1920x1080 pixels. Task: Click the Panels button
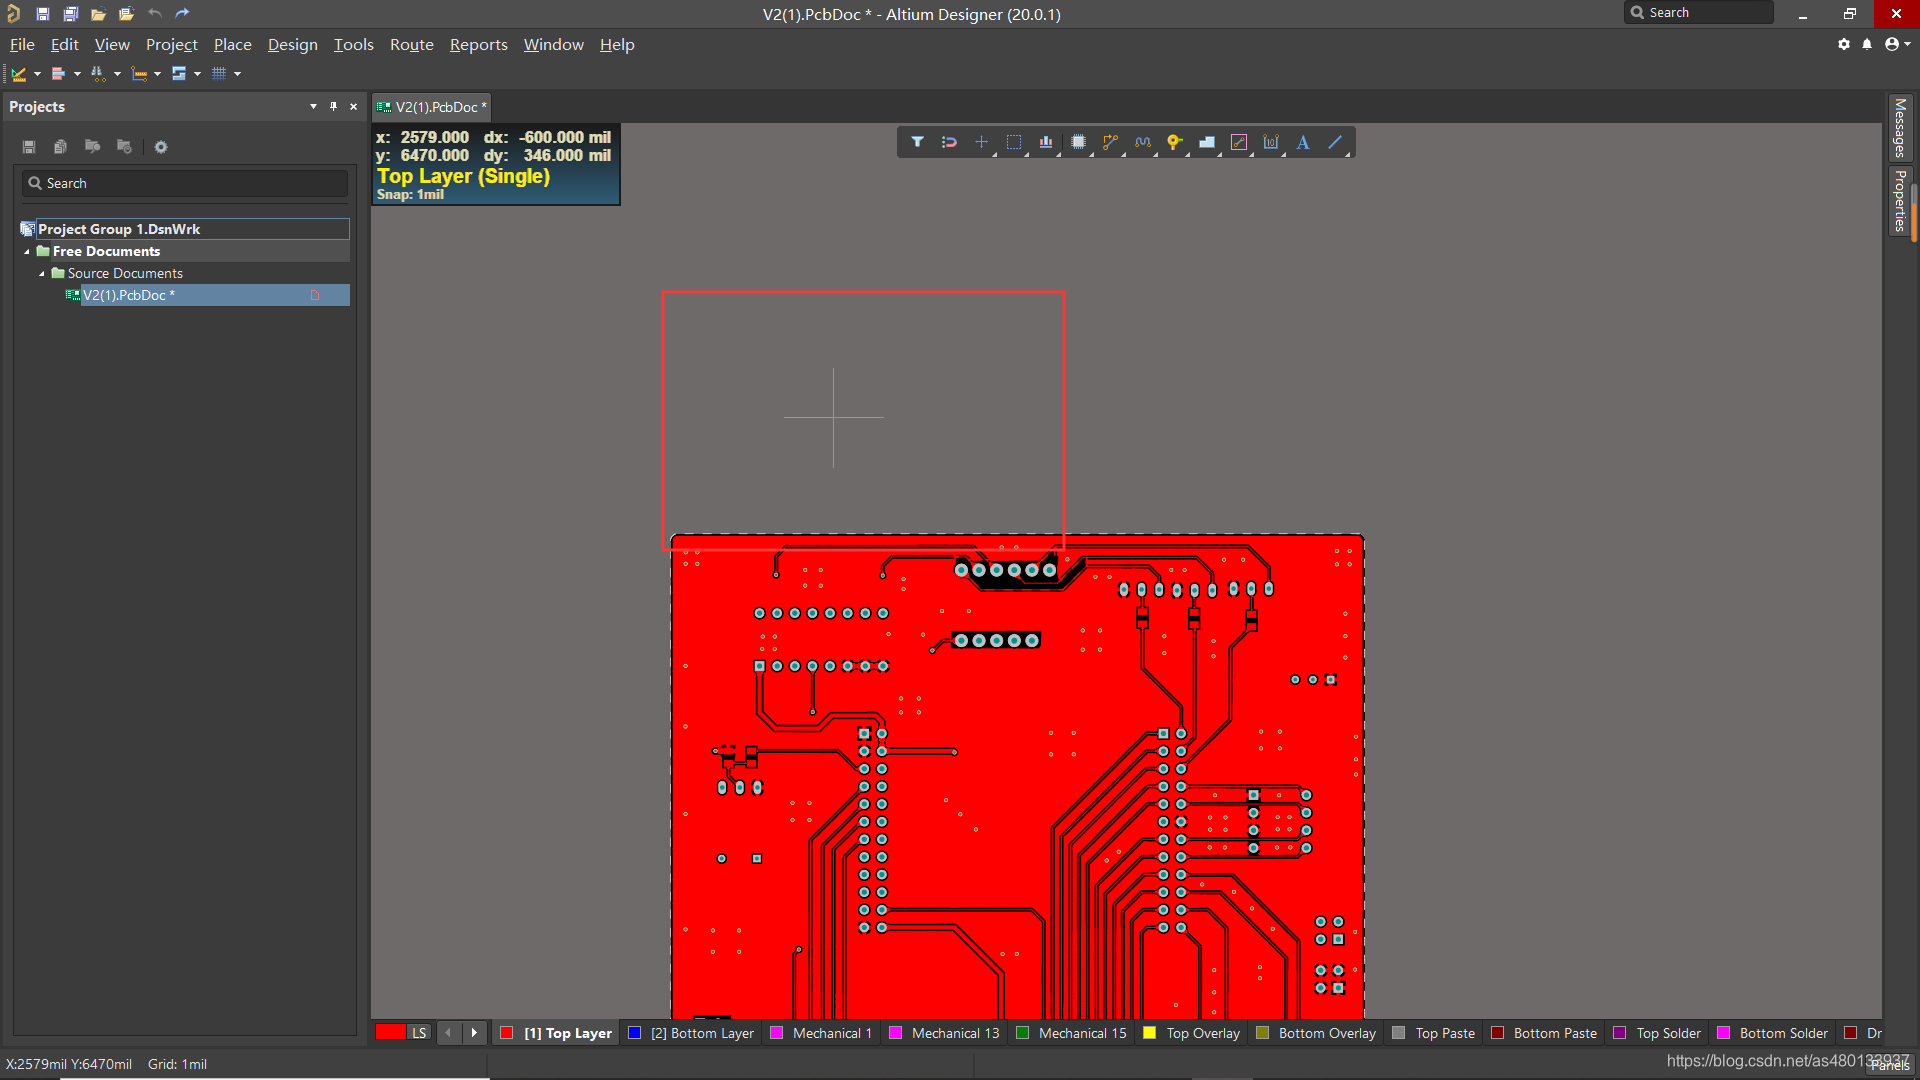point(1889,1066)
